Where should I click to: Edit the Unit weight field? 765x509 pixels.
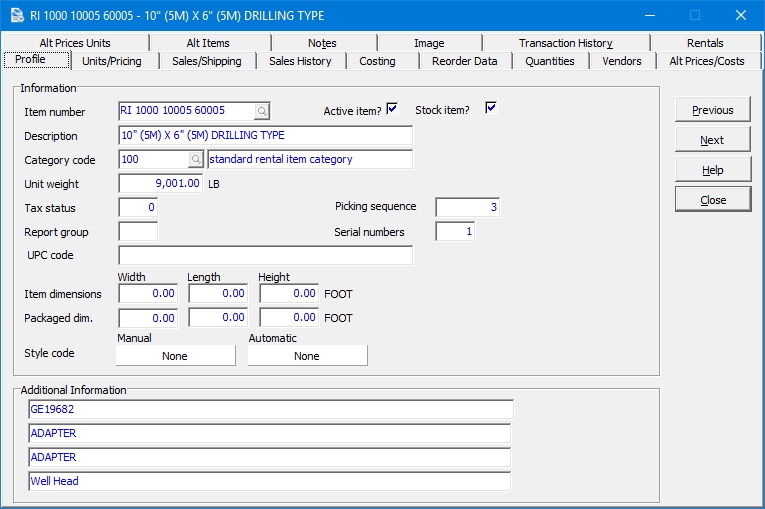[161, 183]
